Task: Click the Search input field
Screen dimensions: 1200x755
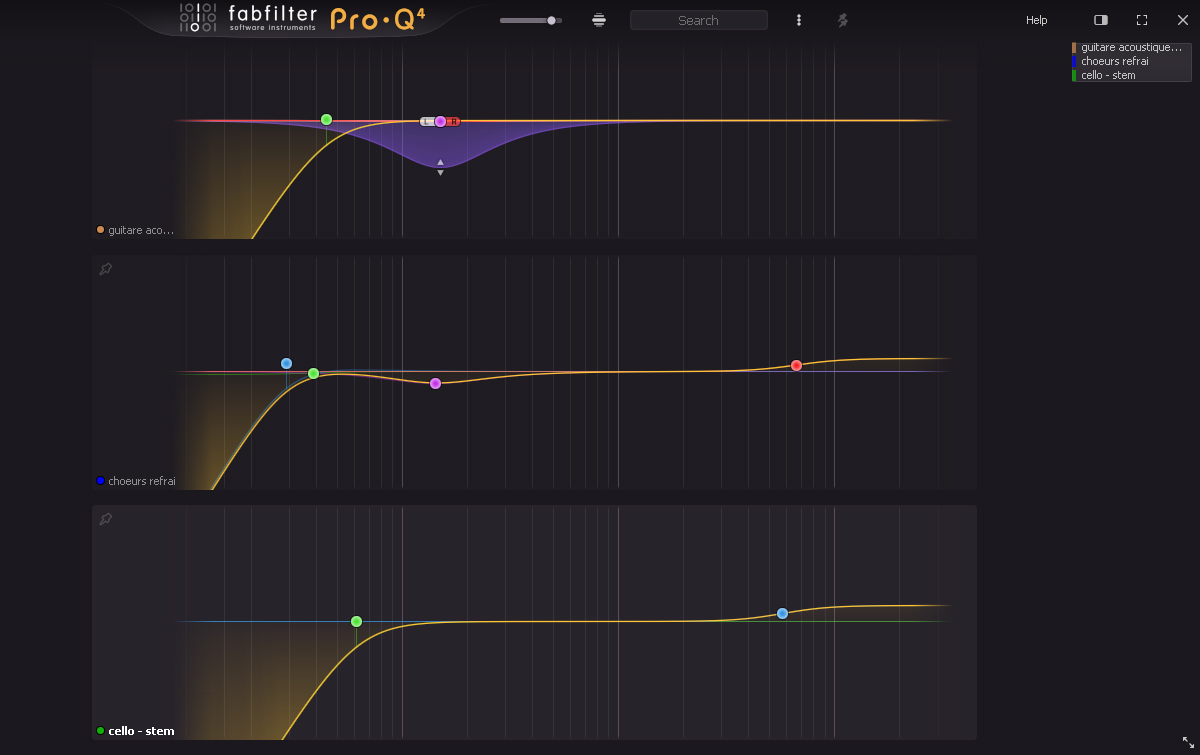Action: (x=699, y=20)
